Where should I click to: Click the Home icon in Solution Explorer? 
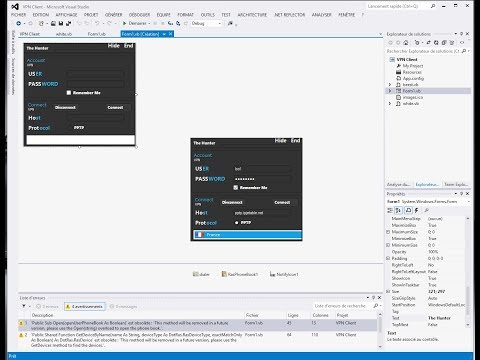click(x=406, y=43)
